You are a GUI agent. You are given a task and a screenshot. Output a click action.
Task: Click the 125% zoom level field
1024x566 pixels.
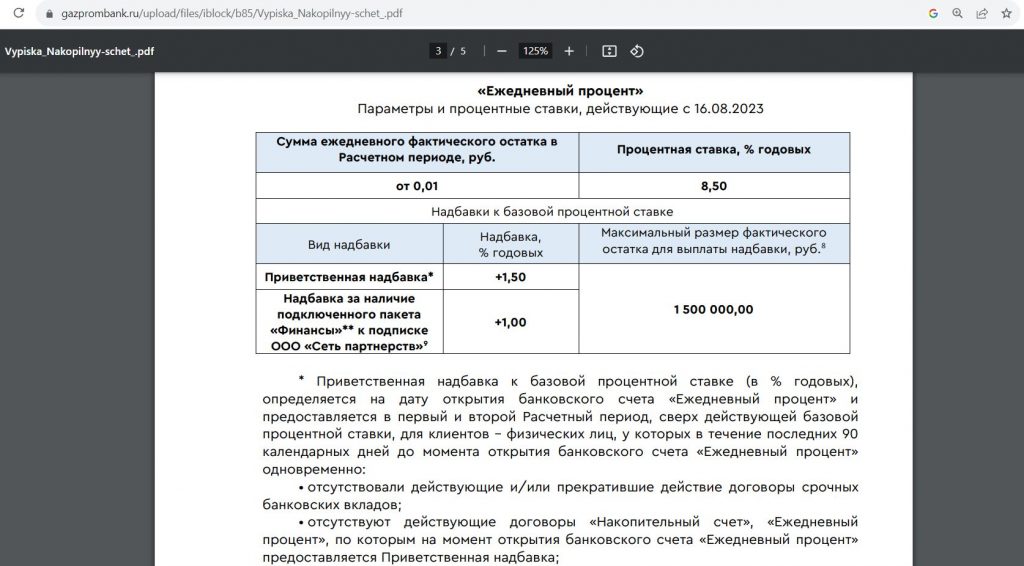click(x=535, y=51)
